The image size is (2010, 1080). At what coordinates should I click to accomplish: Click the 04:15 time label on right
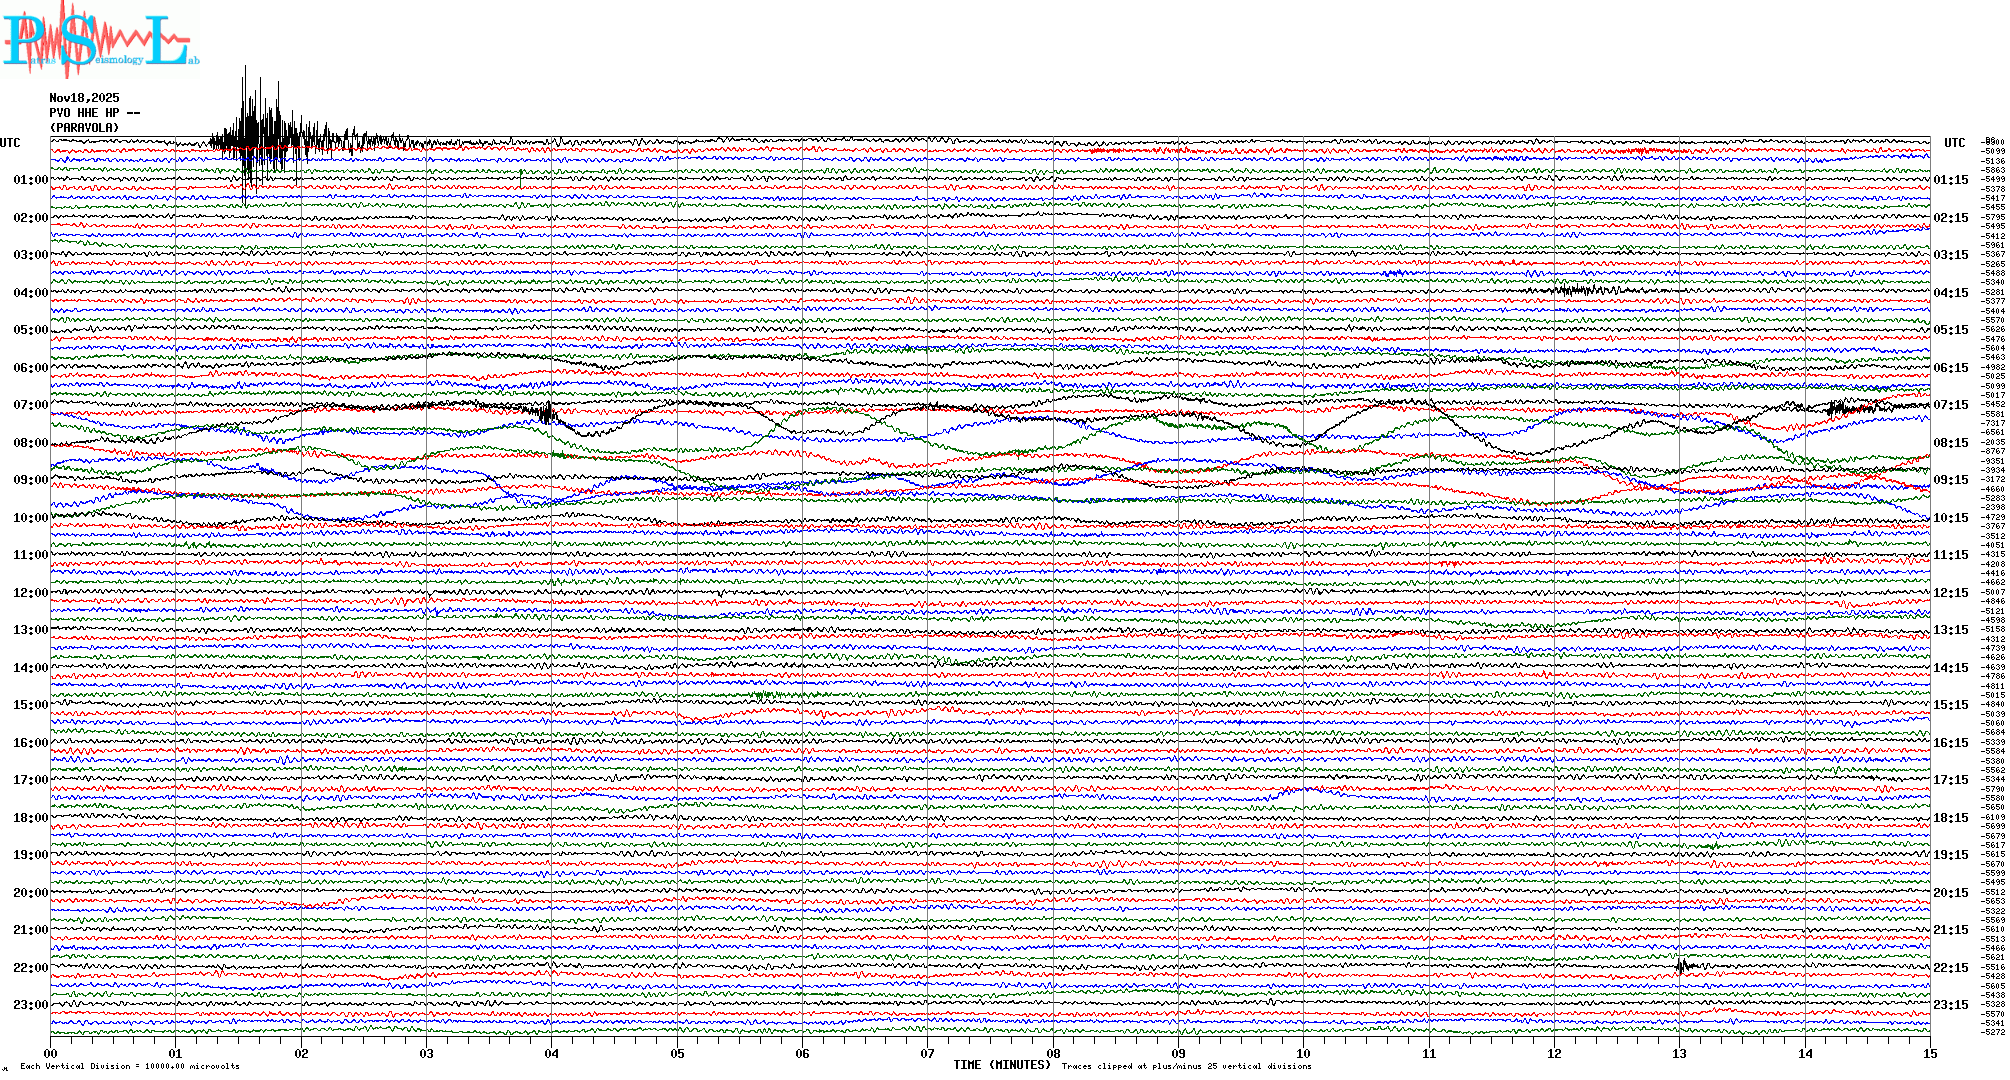(1950, 293)
